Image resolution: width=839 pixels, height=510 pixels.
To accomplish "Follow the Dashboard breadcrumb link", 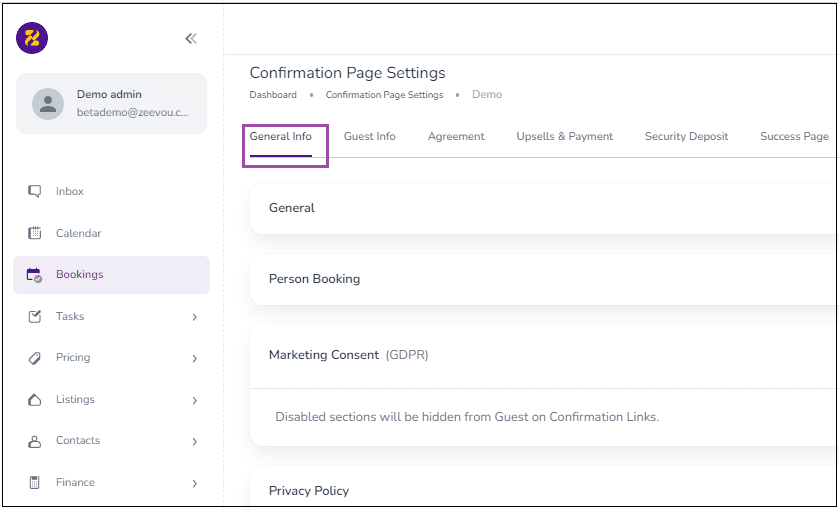I will pyautogui.click(x=273, y=95).
